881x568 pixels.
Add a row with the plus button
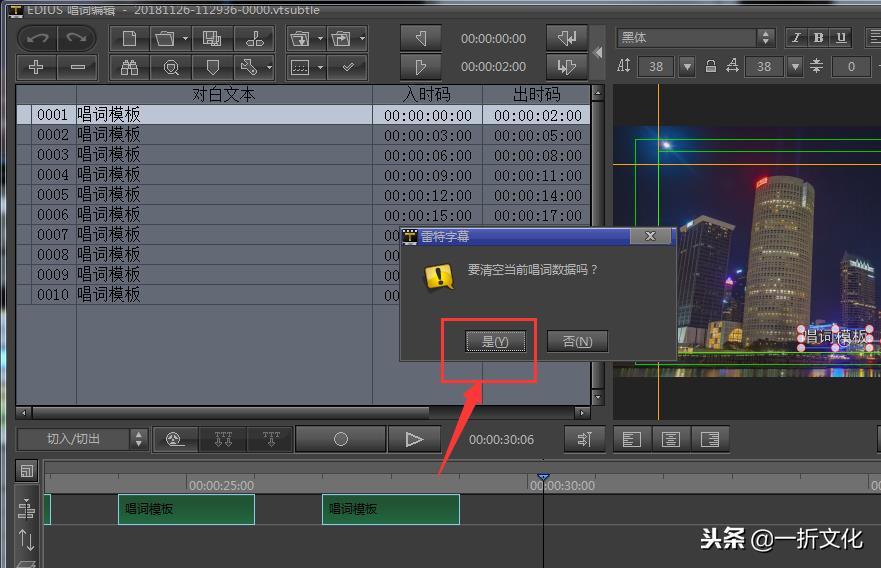pyautogui.click(x=36, y=67)
